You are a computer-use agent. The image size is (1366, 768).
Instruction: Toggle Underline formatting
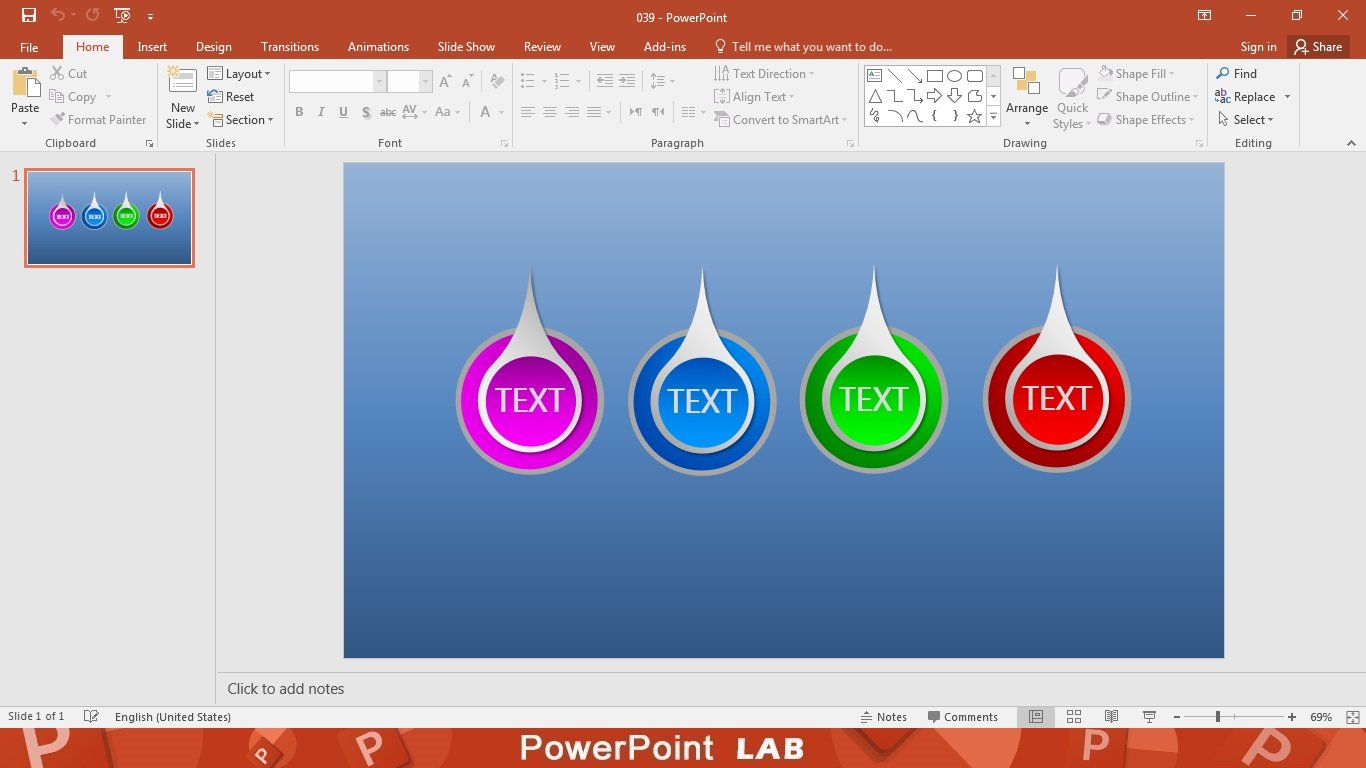pyautogui.click(x=343, y=112)
